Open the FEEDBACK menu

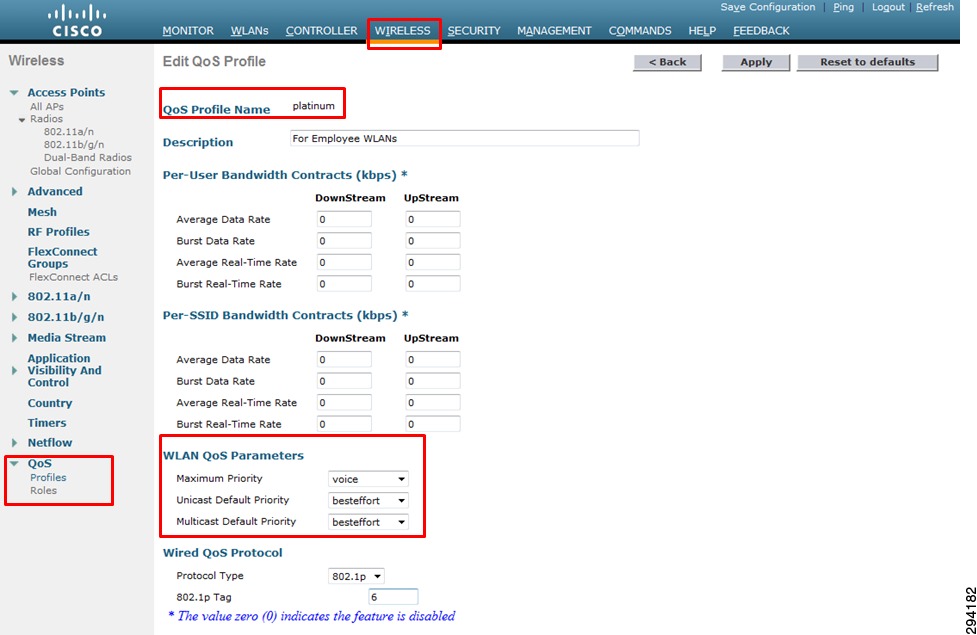click(761, 31)
